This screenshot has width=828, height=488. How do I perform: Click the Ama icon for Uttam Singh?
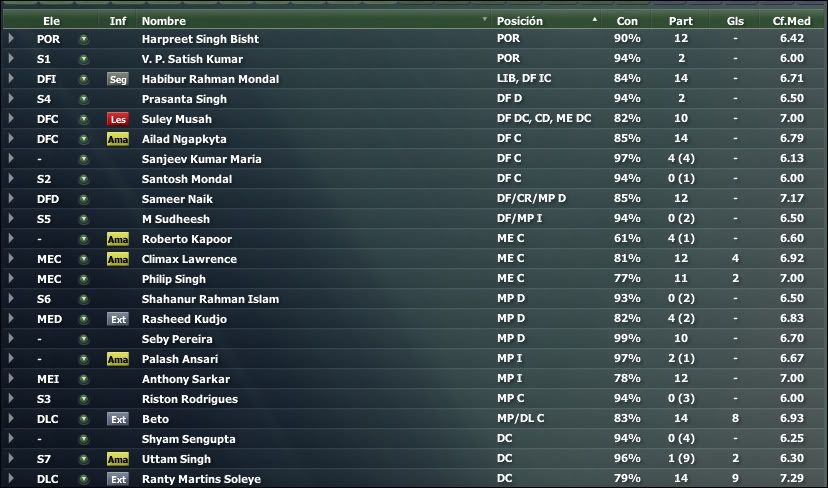coord(118,459)
